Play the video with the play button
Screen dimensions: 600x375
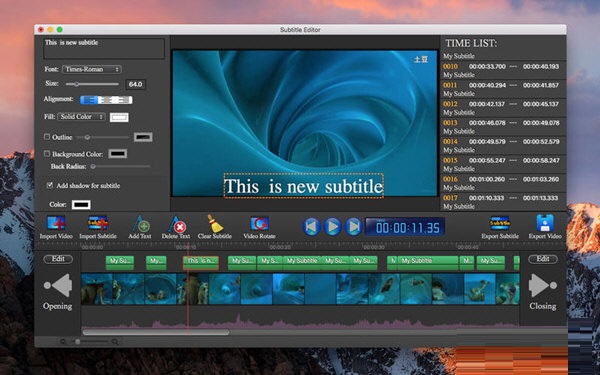[333, 227]
